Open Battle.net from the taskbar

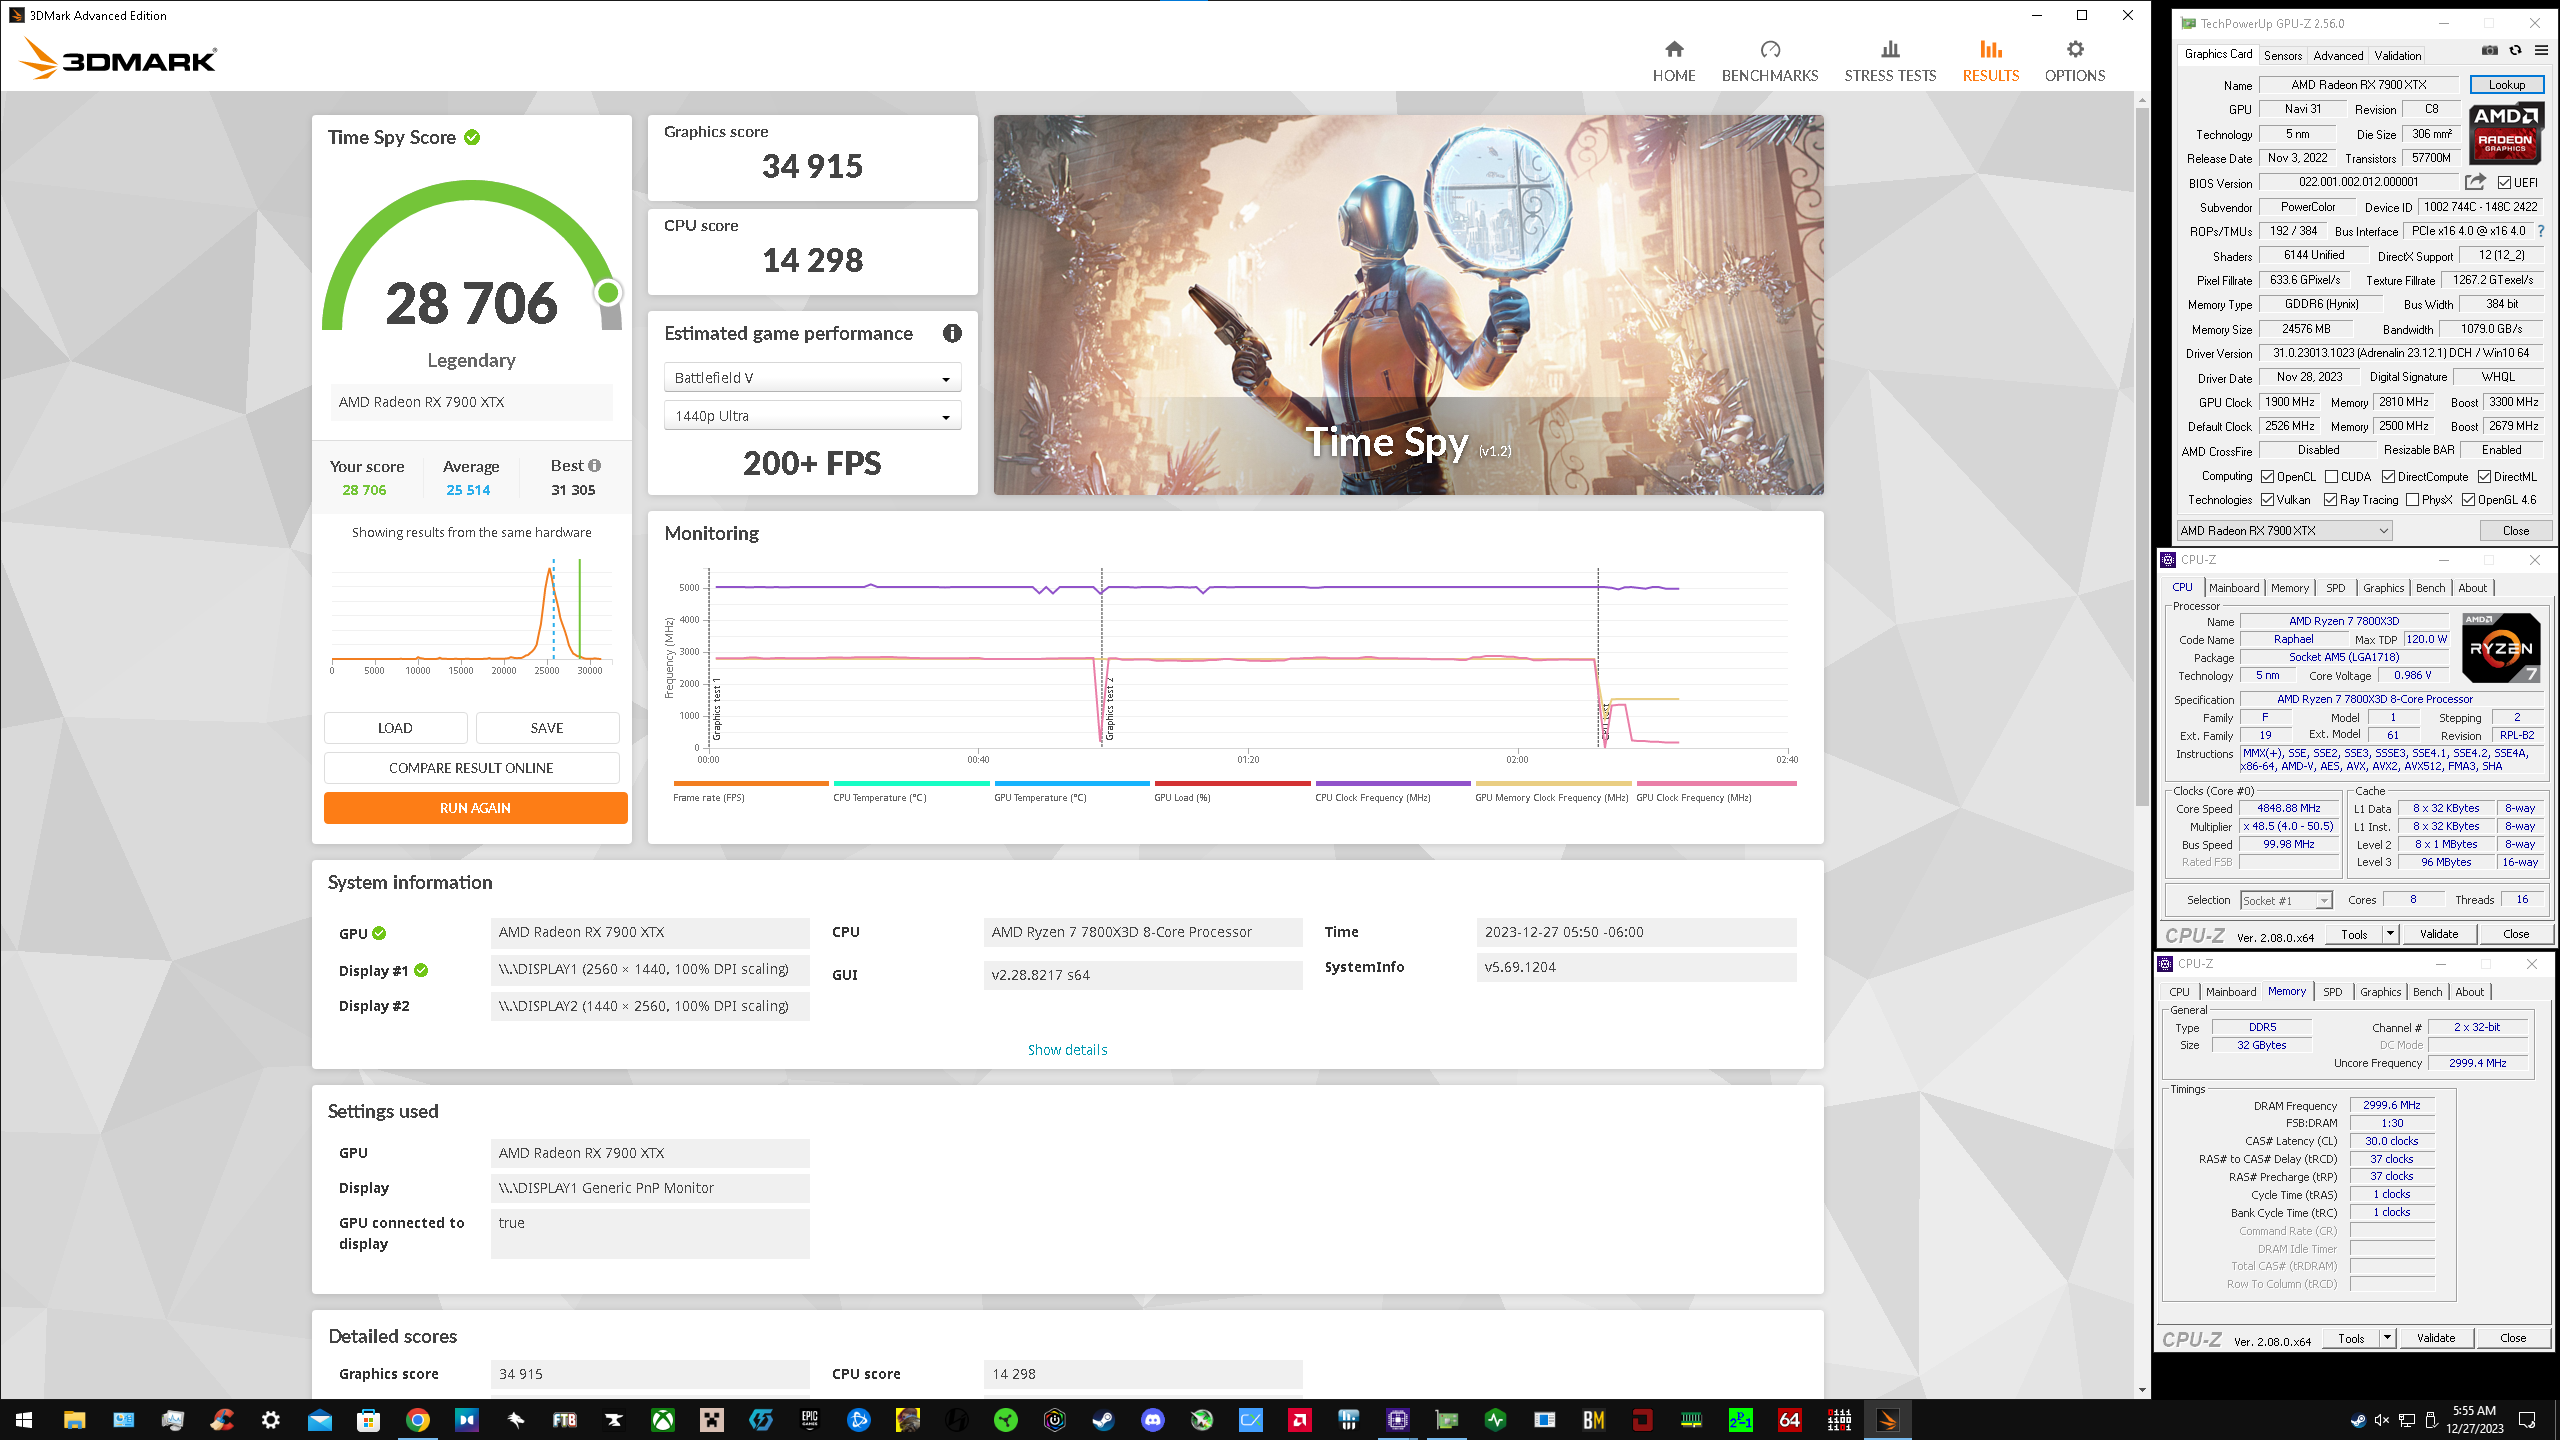click(x=859, y=1419)
